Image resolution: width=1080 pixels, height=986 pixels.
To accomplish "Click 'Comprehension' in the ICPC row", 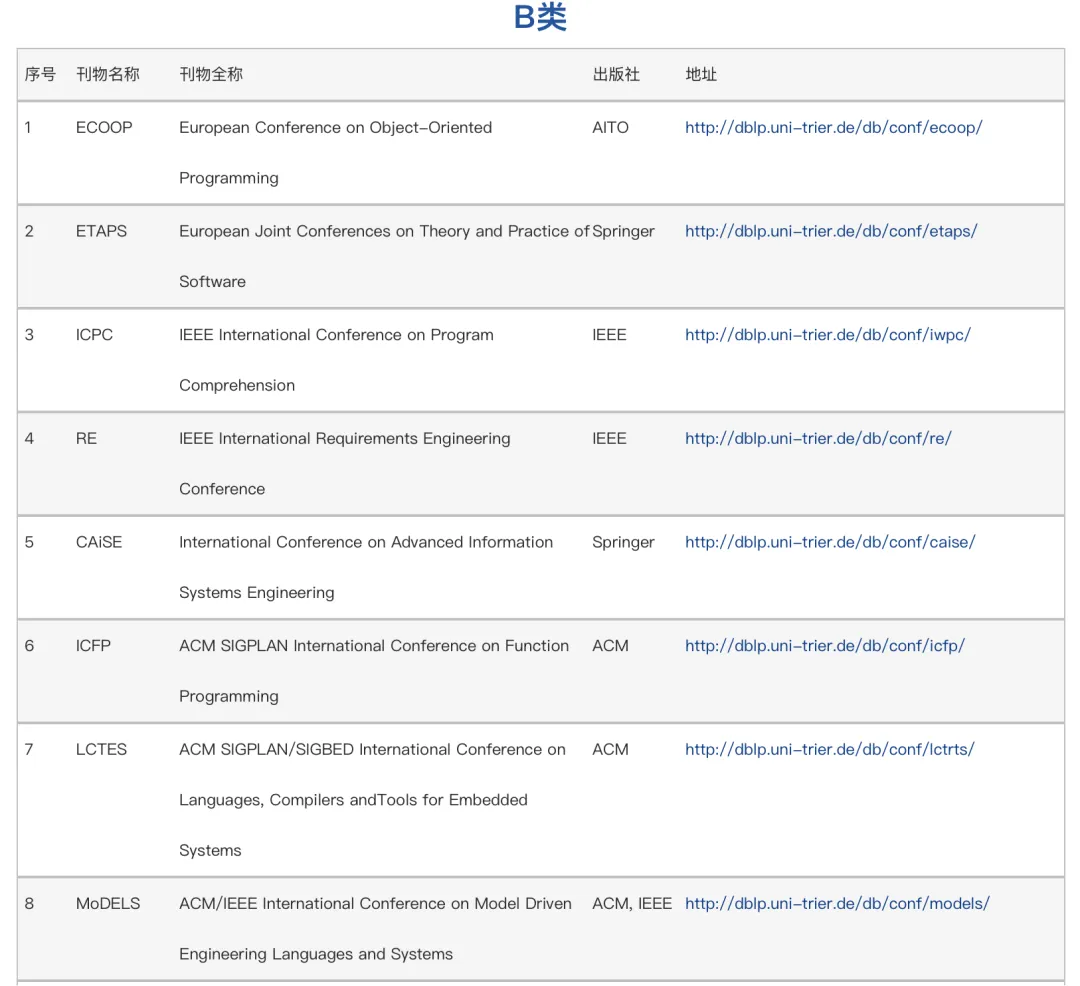I will [237, 386].
